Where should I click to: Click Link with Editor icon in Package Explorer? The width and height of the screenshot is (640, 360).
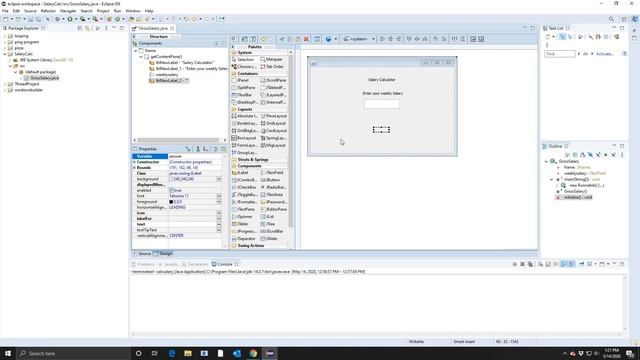(x=87, y=28)
